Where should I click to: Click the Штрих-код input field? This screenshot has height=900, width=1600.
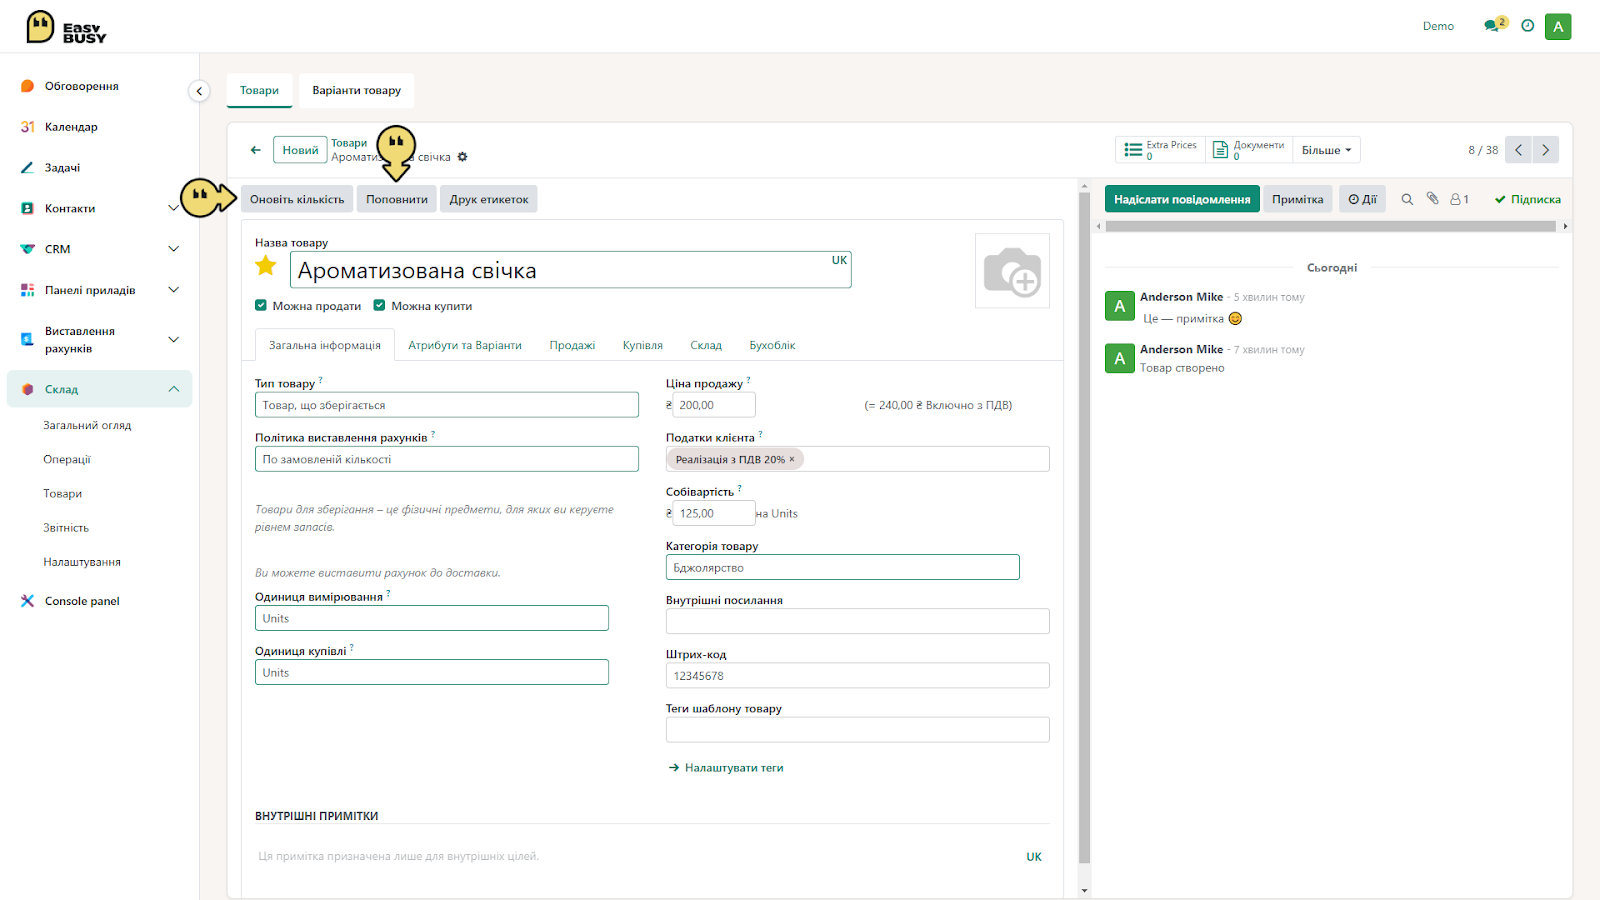coord(858,676)
